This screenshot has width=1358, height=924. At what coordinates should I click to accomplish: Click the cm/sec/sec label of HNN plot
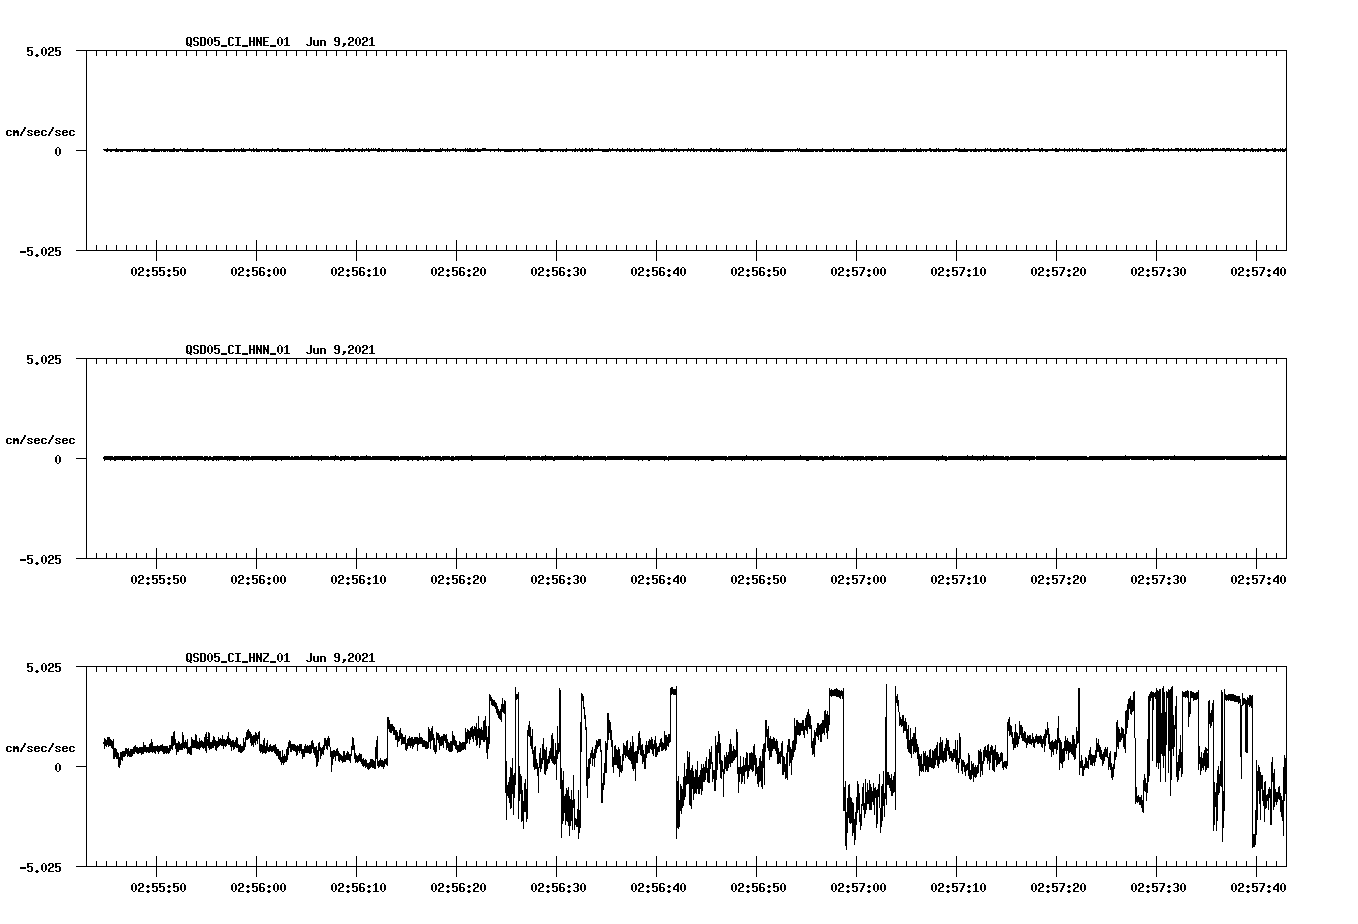point(40,440)
